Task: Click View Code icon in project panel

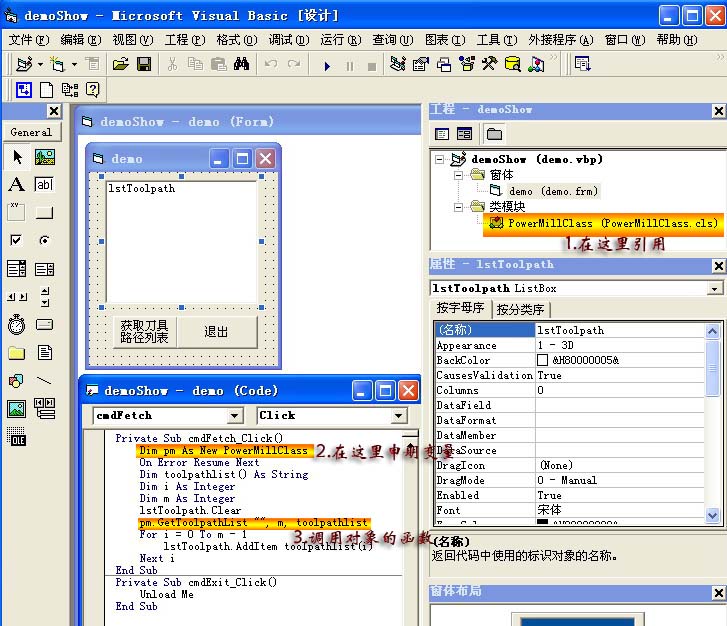Action: [x=442, y=134]
